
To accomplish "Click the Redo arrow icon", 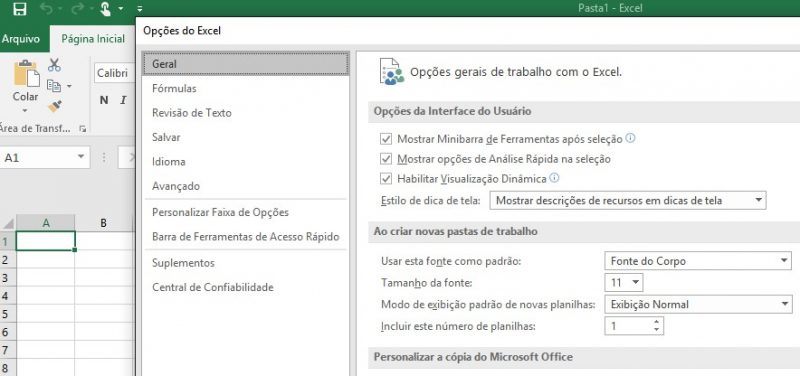I will click(x=77, y=9).
